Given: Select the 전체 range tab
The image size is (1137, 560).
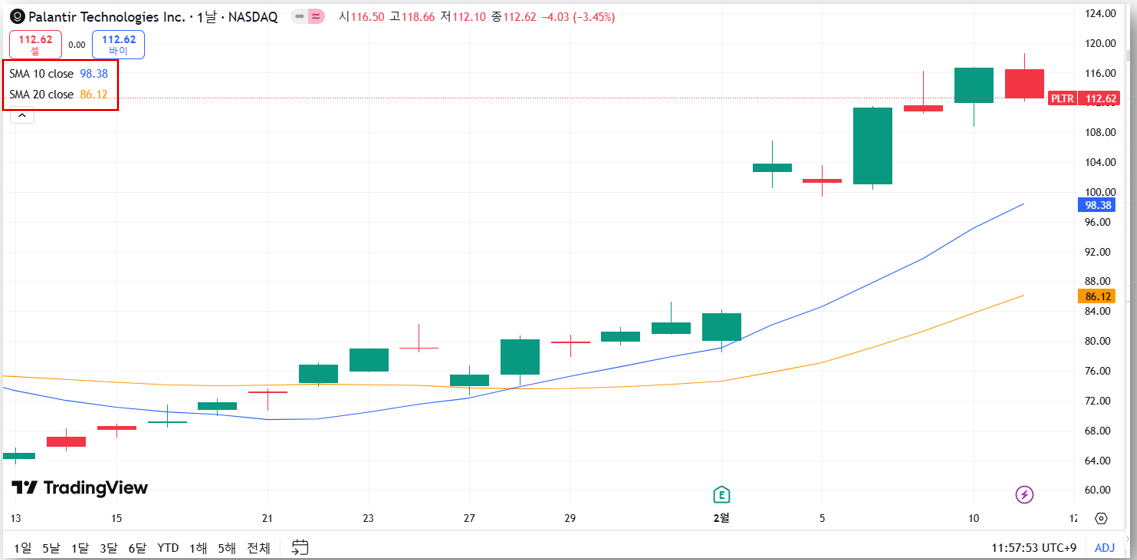Looking at the screenshot, I should 258,548.
